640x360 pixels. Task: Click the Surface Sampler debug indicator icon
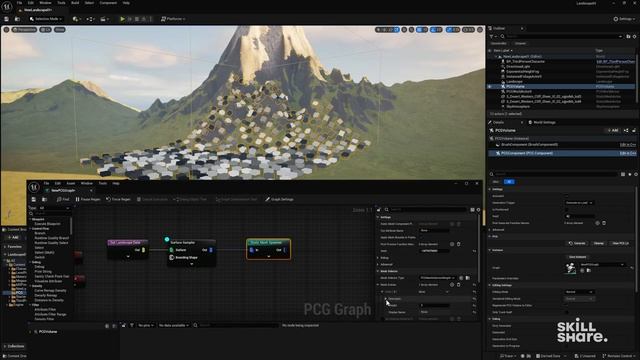[x=167, y=240]
